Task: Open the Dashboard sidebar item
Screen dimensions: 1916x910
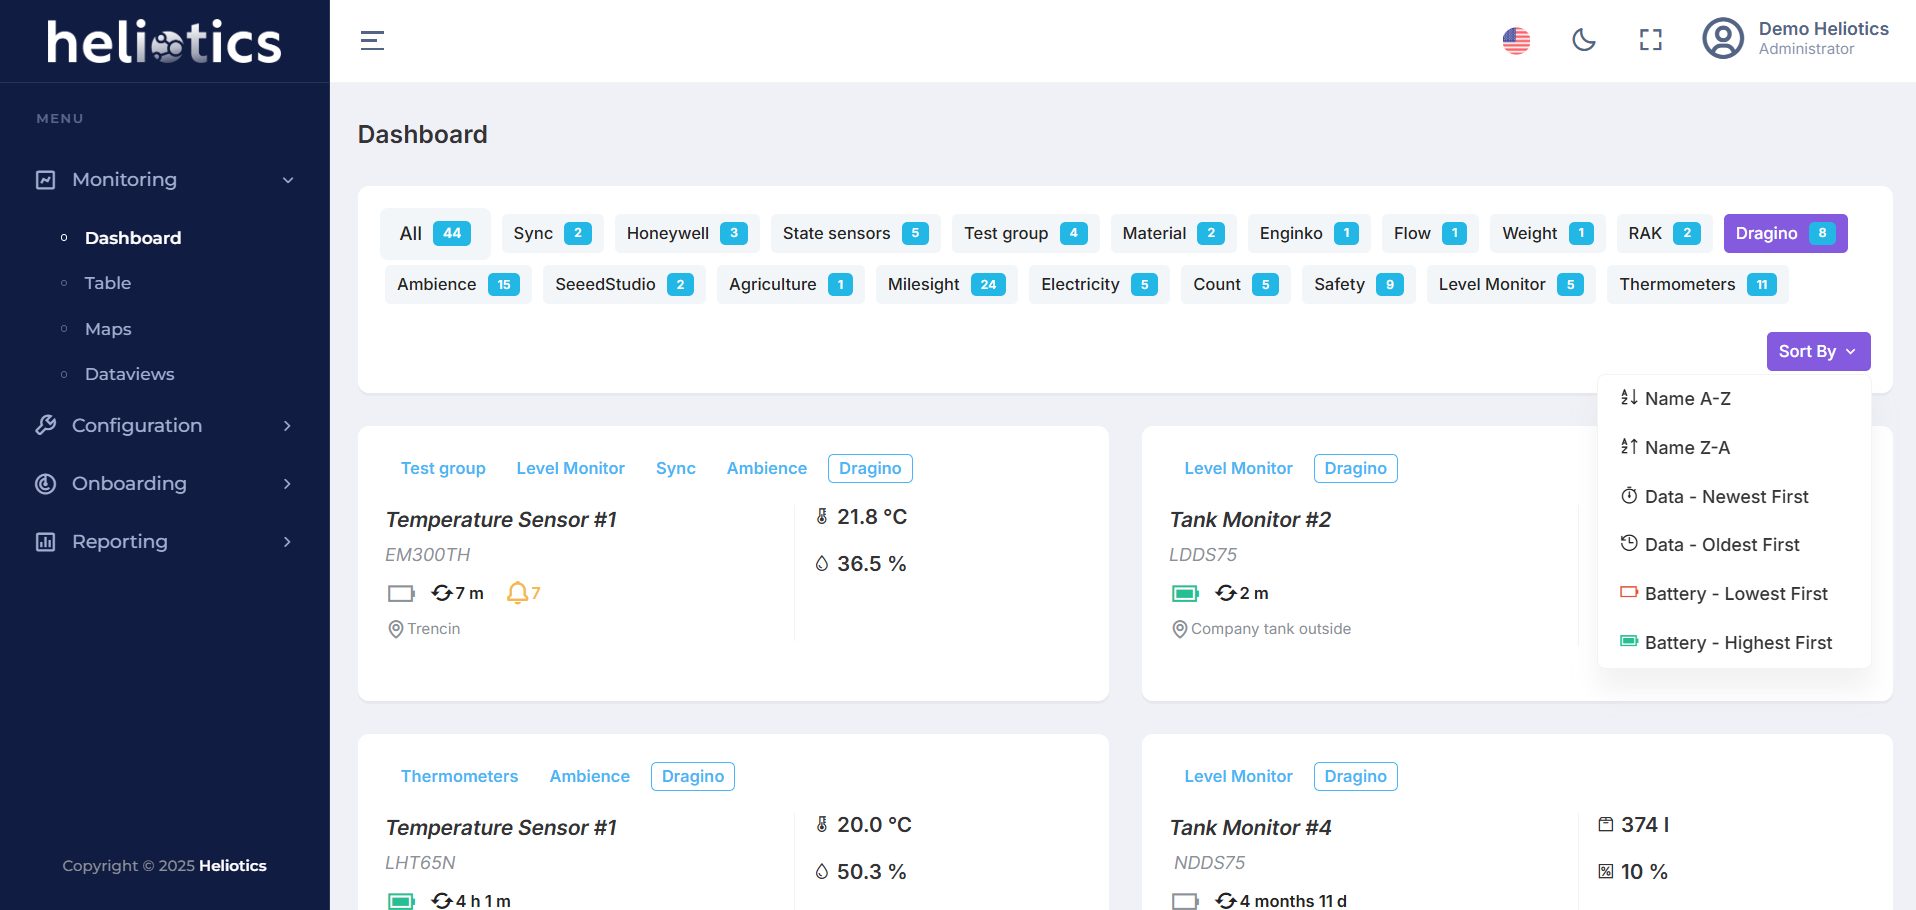Action: click(133, 238)
